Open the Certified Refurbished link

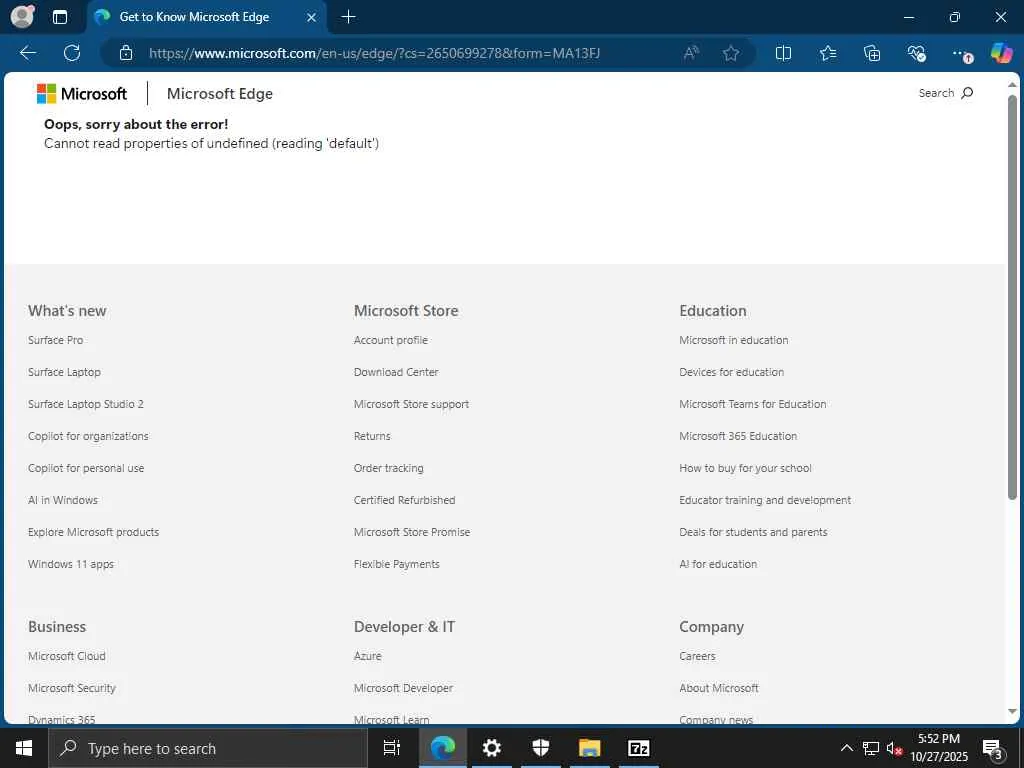click(x=404, y=500)
